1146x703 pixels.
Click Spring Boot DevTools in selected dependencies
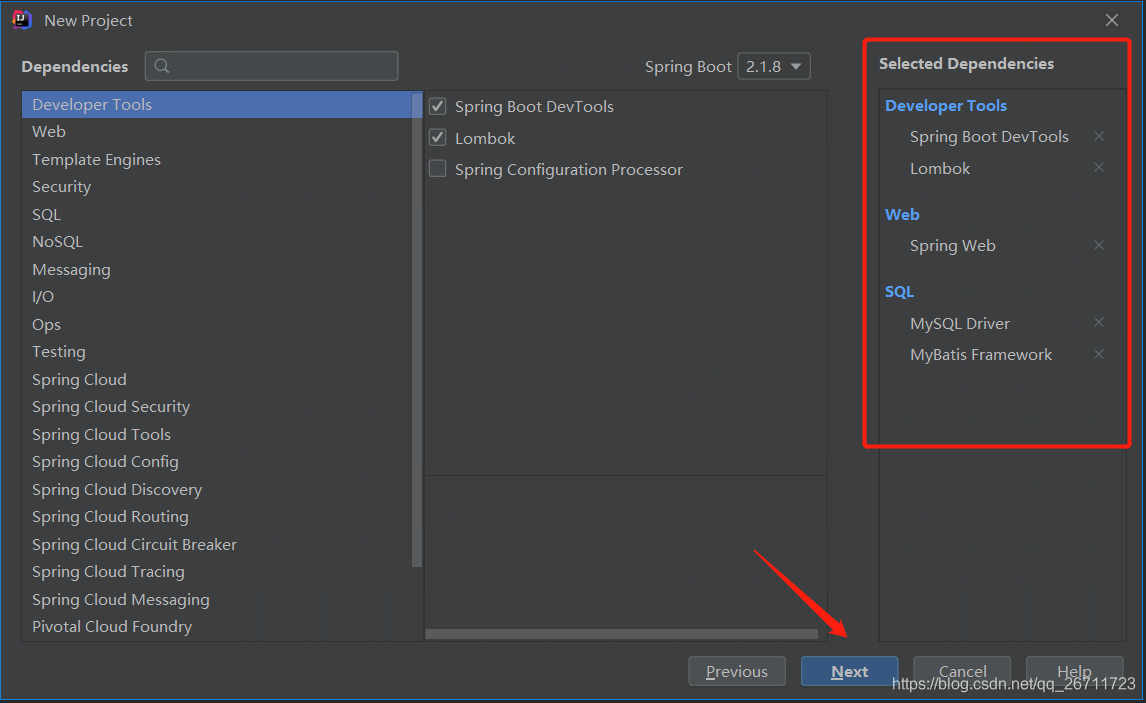(x=989, y=137)
